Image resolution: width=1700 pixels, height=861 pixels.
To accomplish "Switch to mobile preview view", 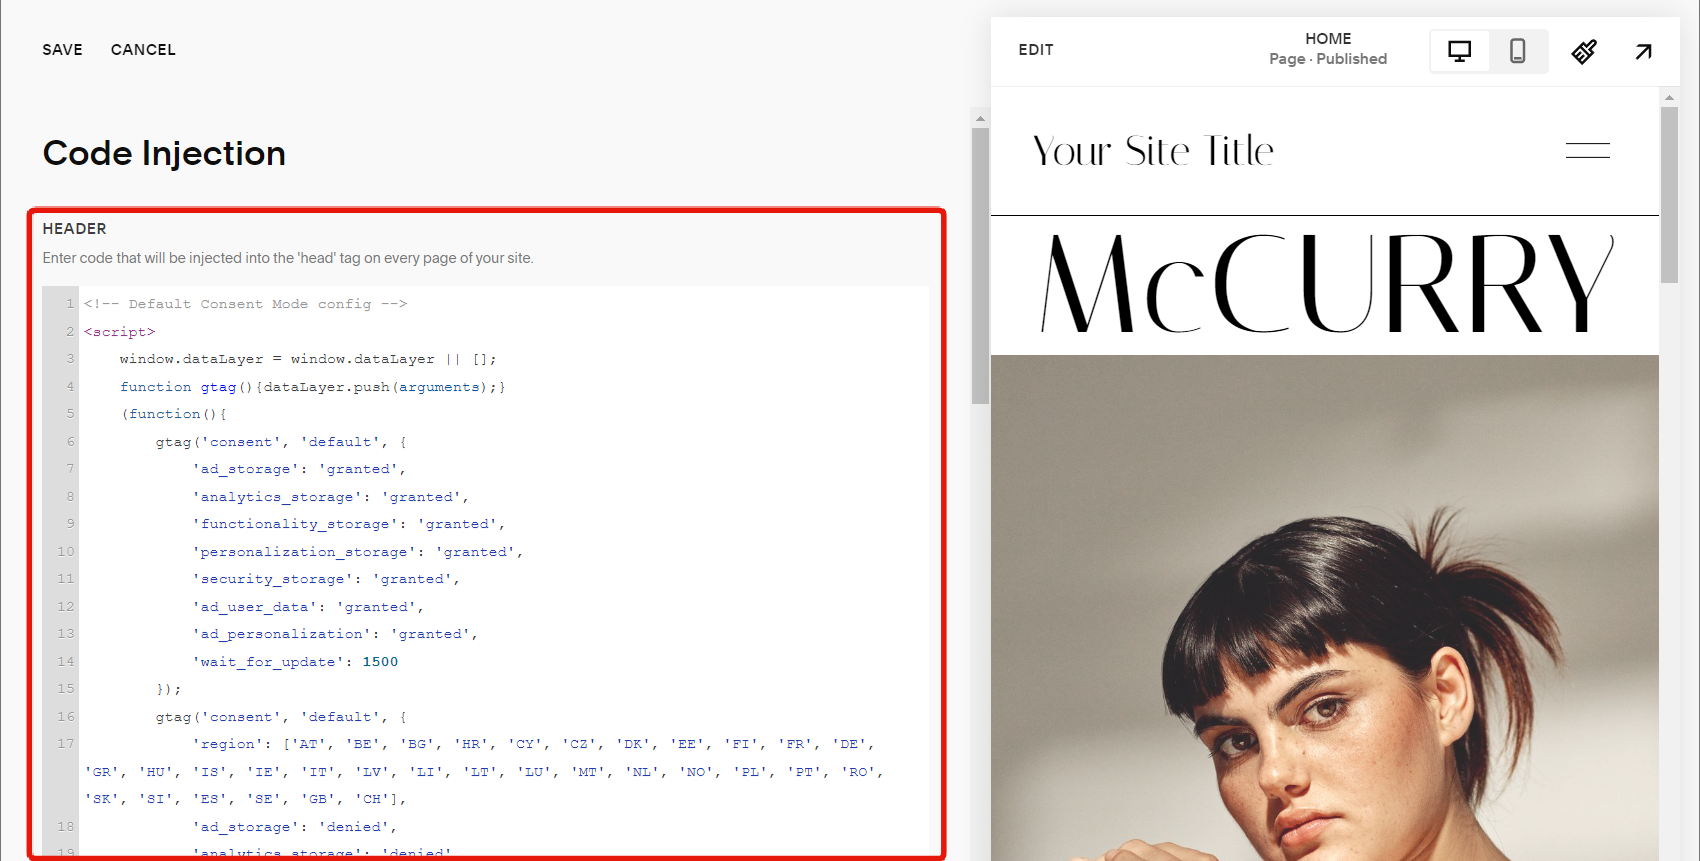I will coord(1517,51).
